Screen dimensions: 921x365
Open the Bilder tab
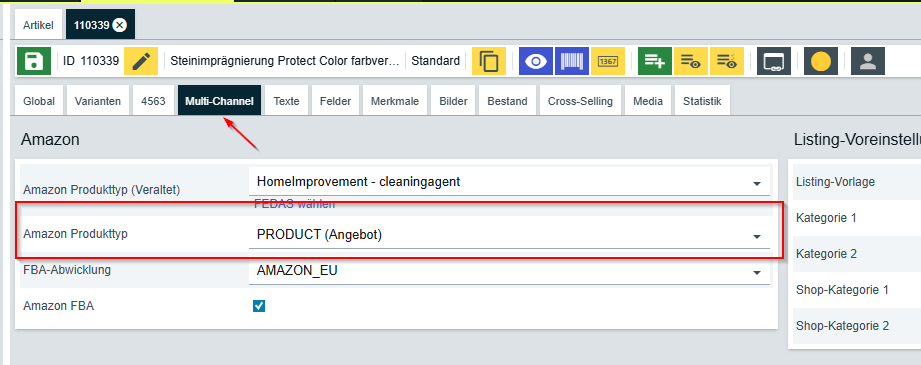[453, 101]
